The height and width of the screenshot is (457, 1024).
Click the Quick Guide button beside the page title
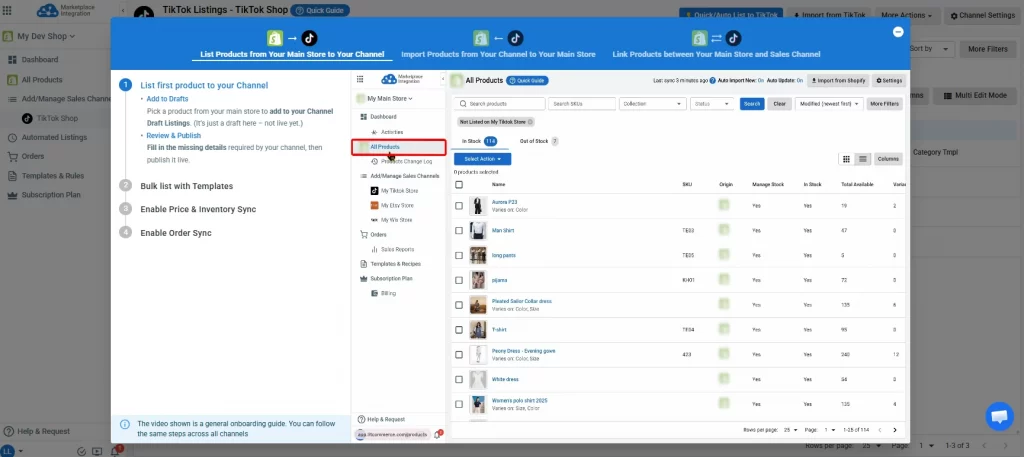click(320, 10)
